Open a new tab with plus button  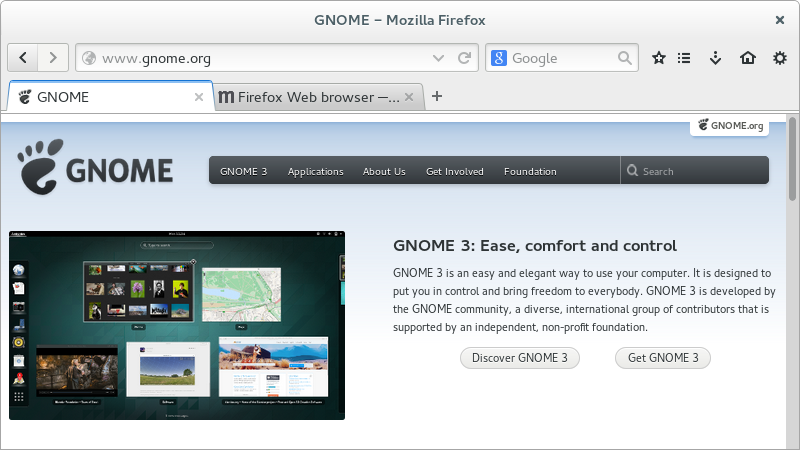click(437, 96)
